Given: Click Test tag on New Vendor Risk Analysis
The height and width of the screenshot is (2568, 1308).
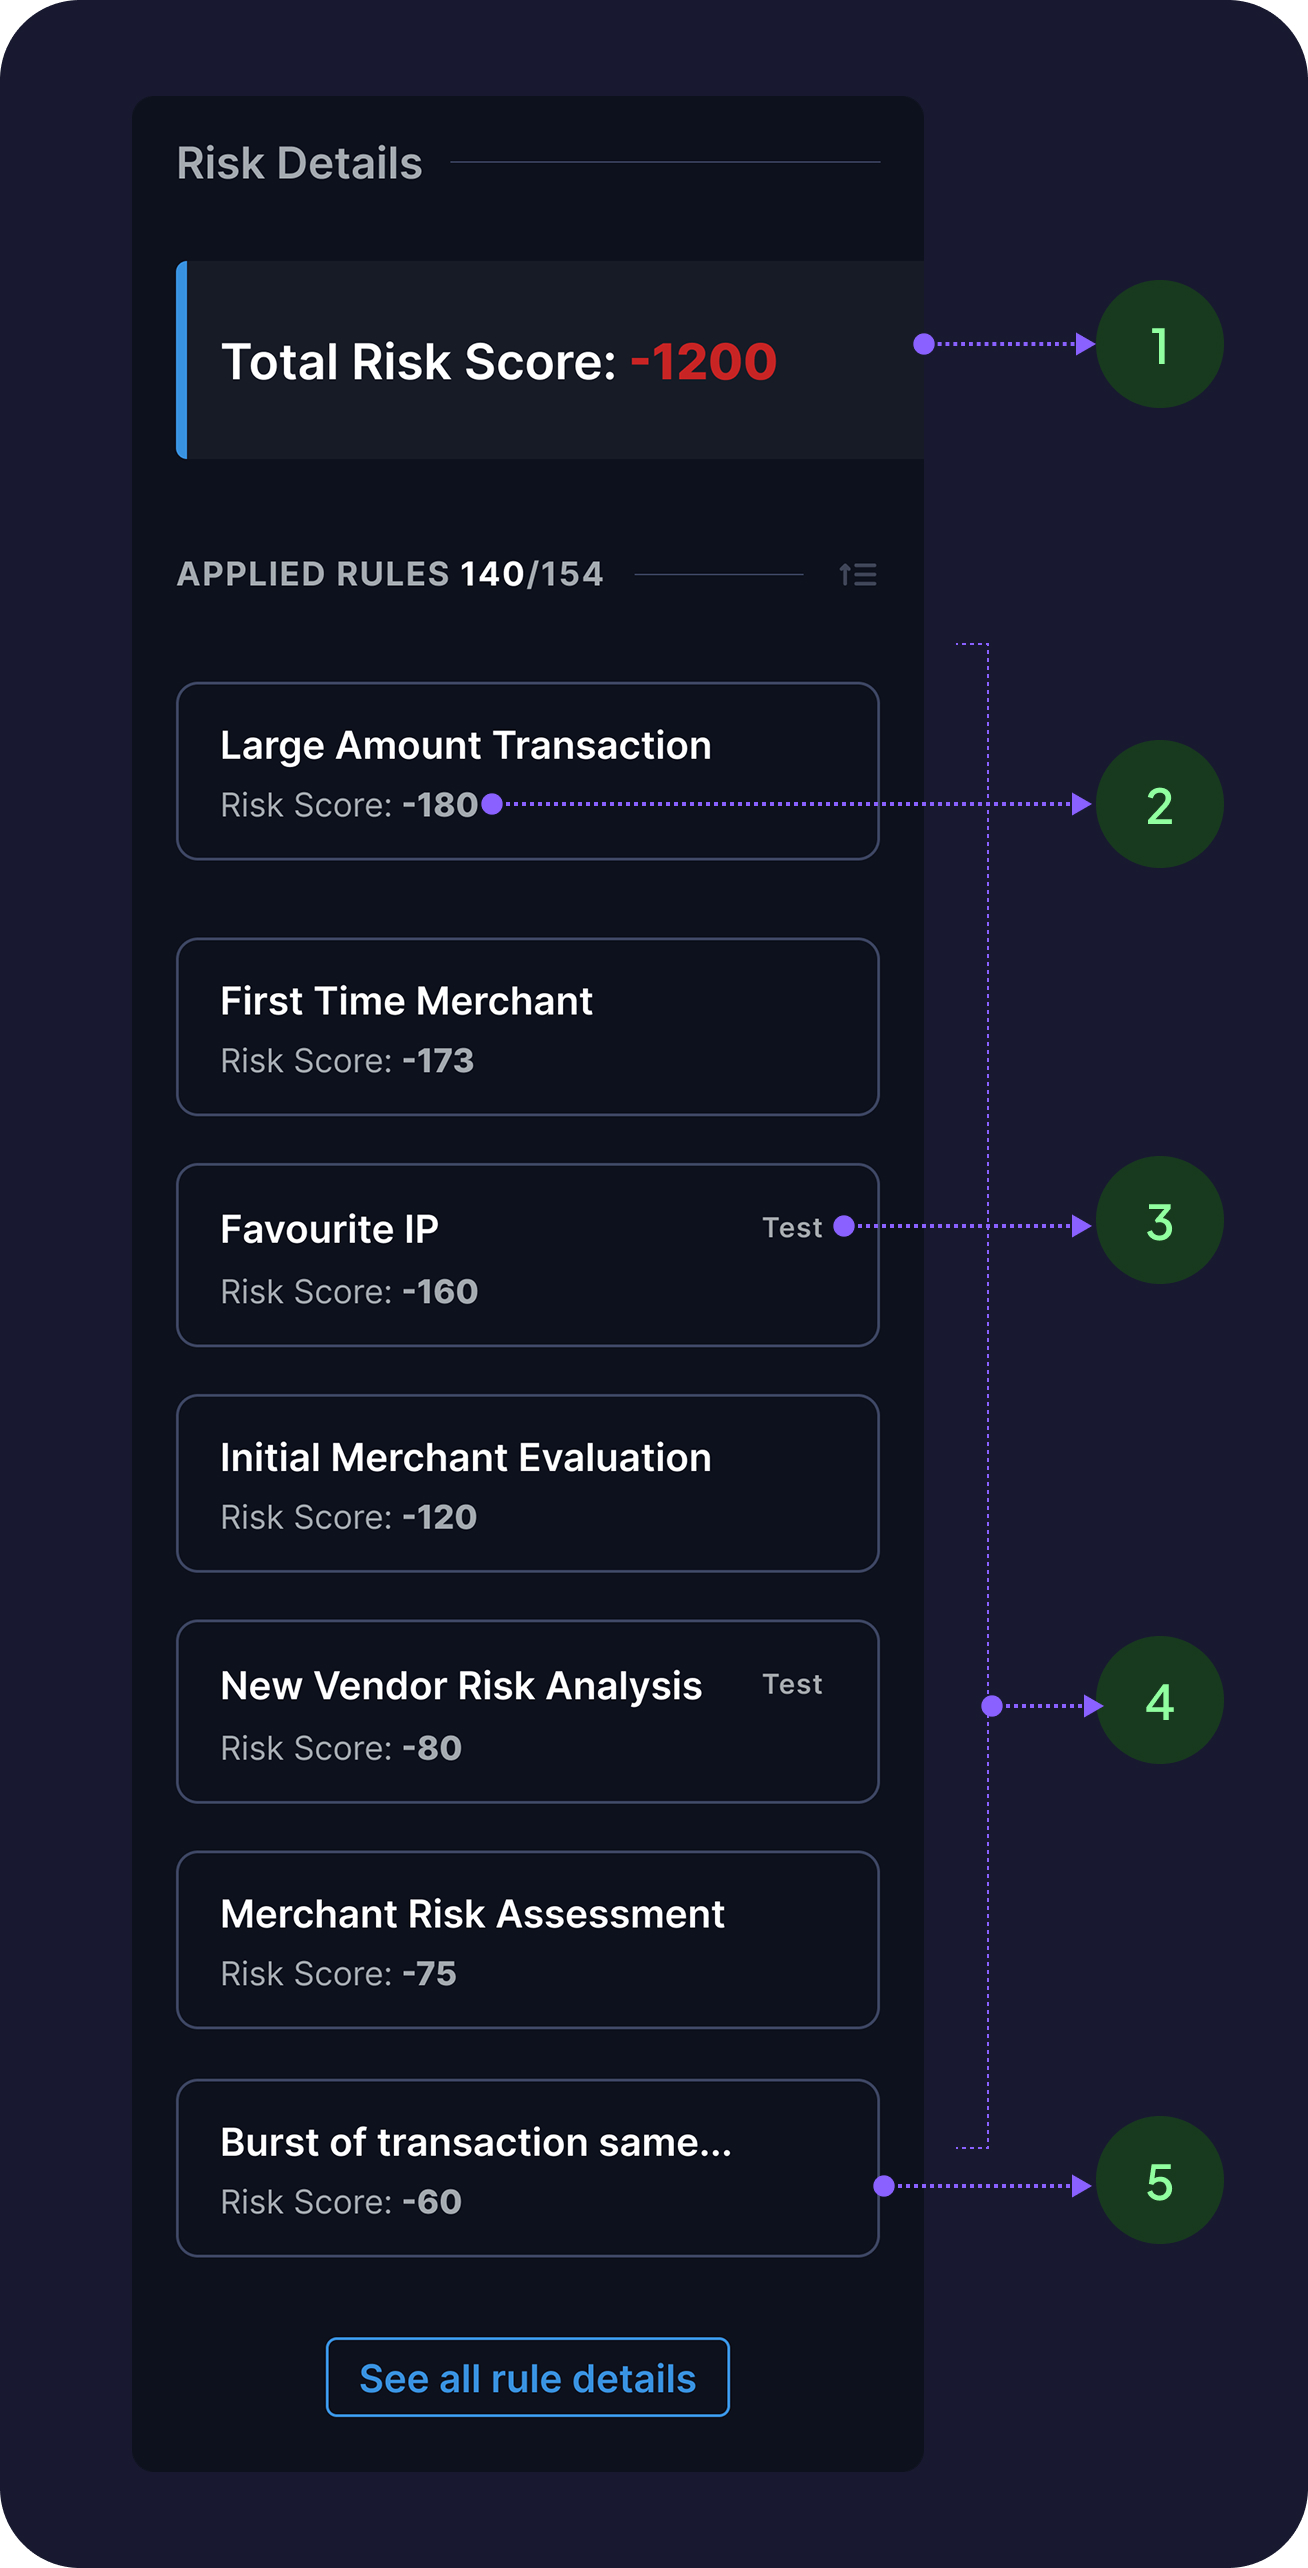Looking at the screenshot, I should pyautogui.click(x=792, y=1684).
